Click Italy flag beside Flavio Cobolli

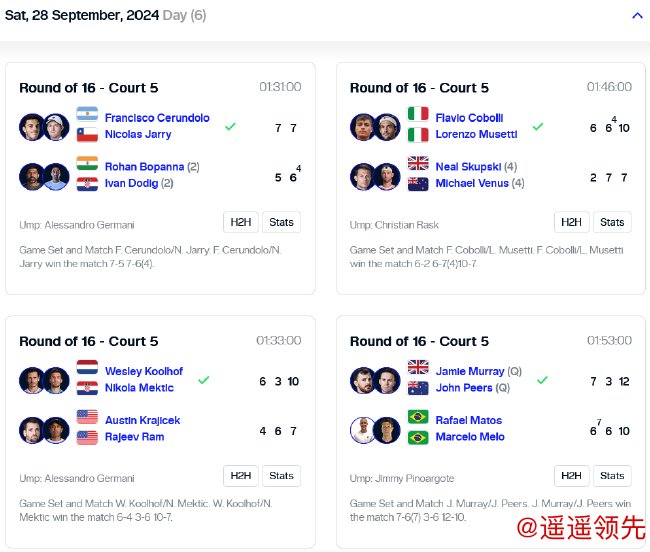418,116
